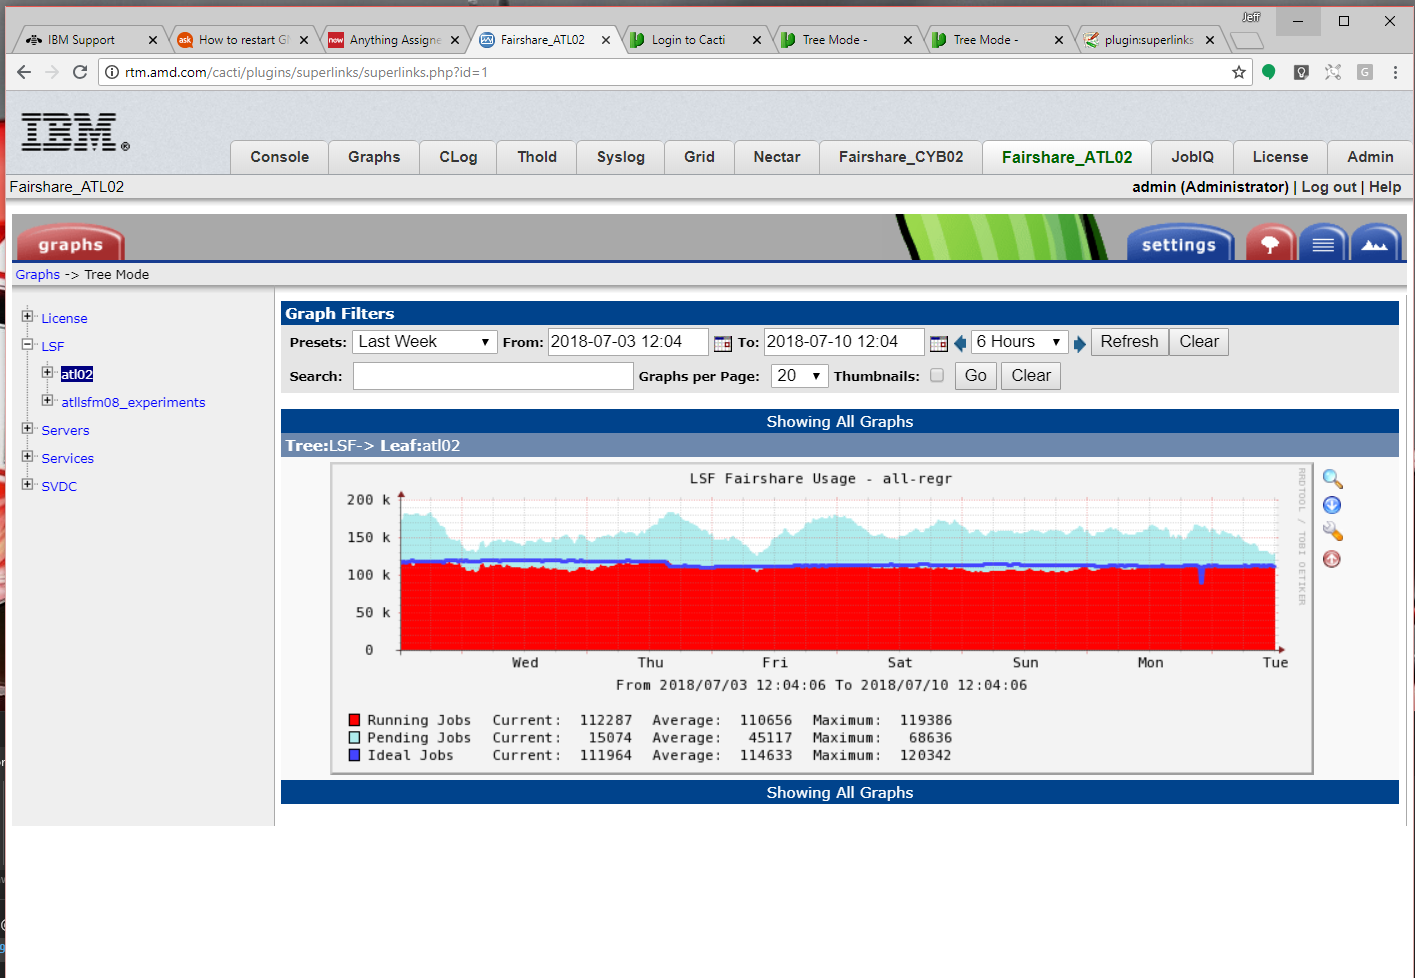Switch to tree view with red tree icon
Viewport: 1415px width, 978px height.
tap(1269, 243)
